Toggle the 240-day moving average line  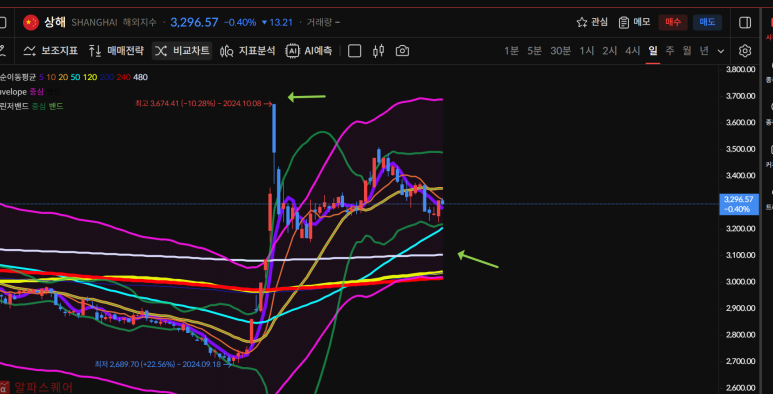123,77
